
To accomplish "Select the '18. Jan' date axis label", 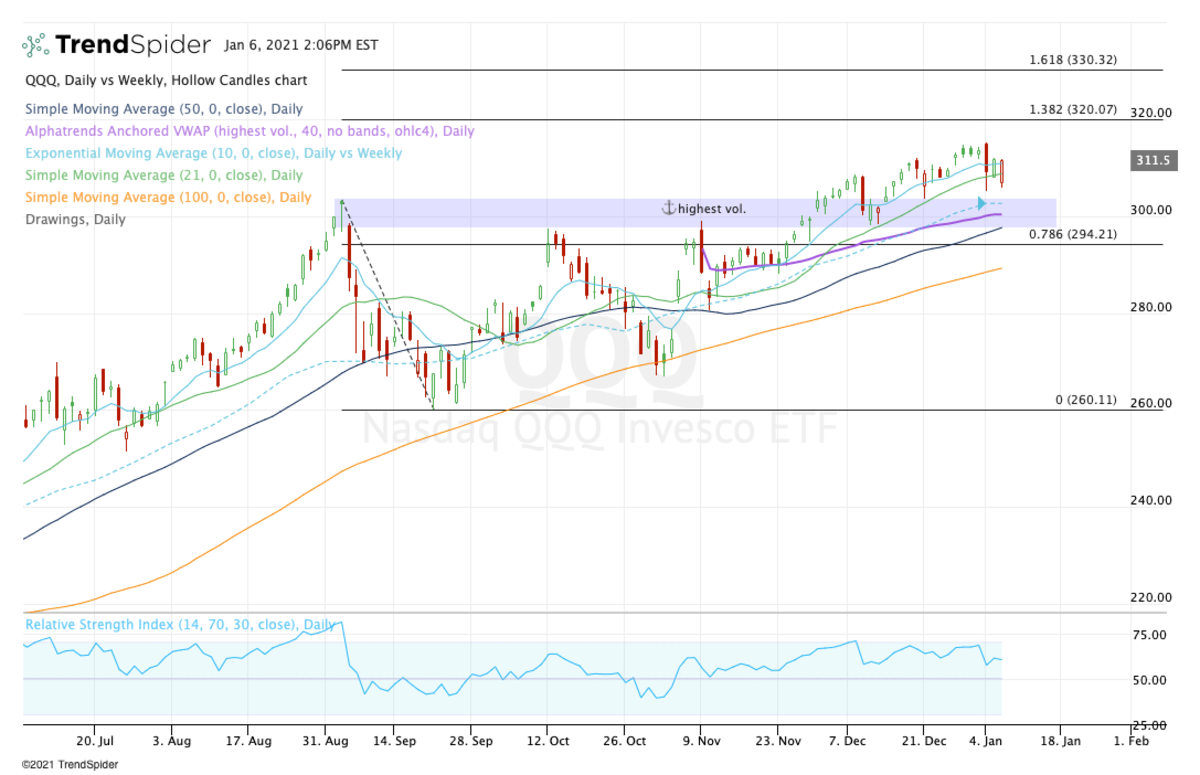I will coord(1061,741).
